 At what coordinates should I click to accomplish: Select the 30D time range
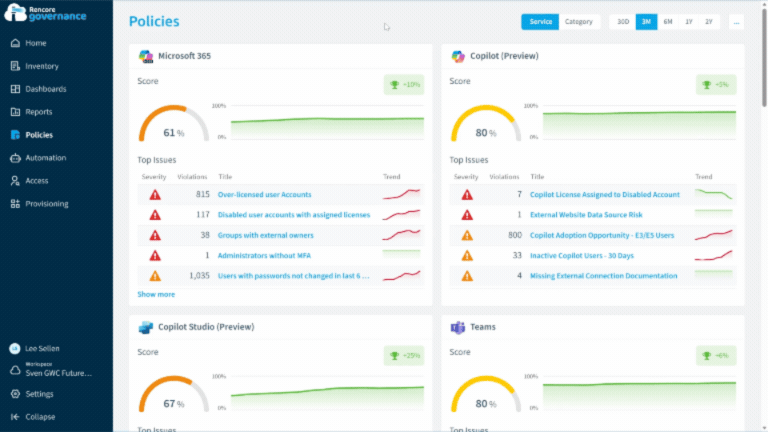click(x=623, y=22)
